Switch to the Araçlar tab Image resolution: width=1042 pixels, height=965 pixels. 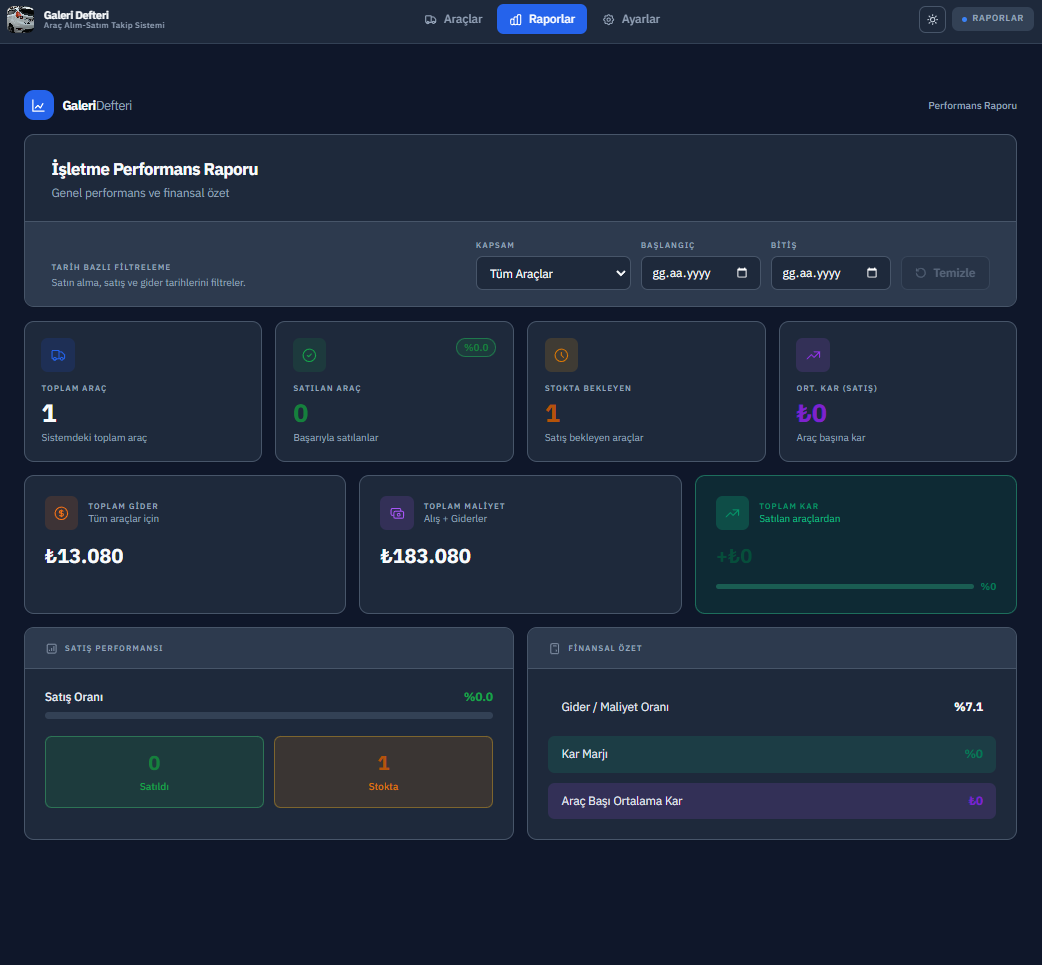click(453, 19)
